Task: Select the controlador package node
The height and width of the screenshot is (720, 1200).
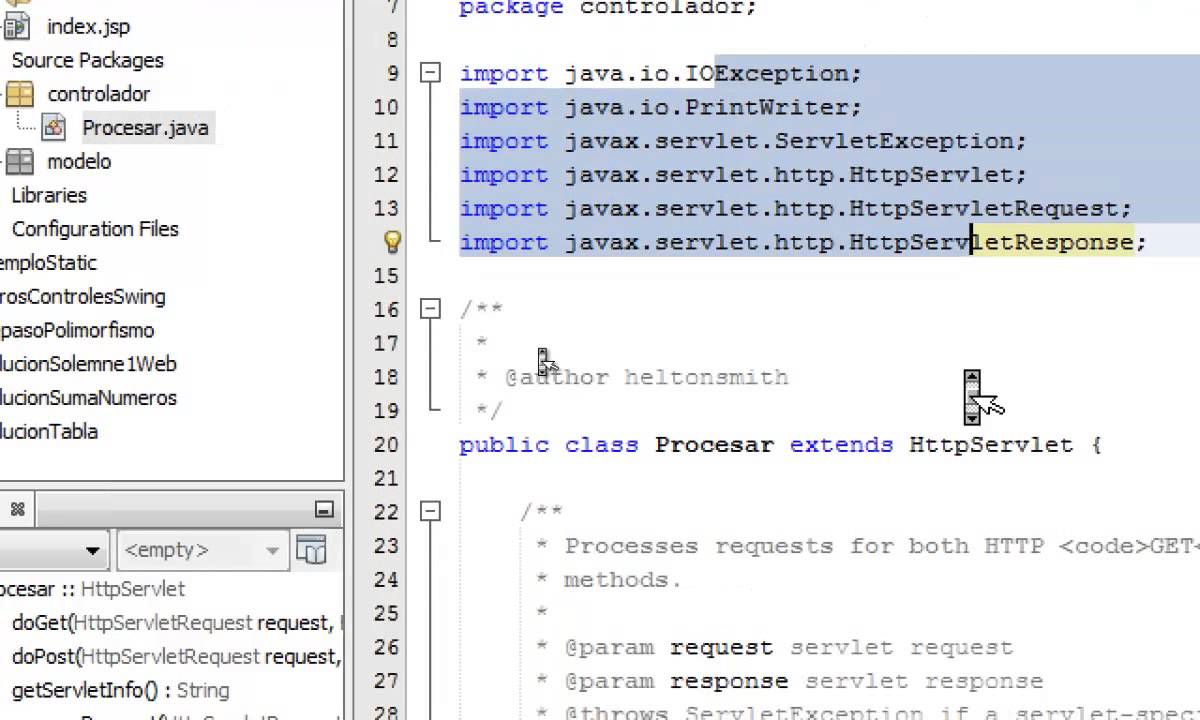Action: click(x=98, y=94)
